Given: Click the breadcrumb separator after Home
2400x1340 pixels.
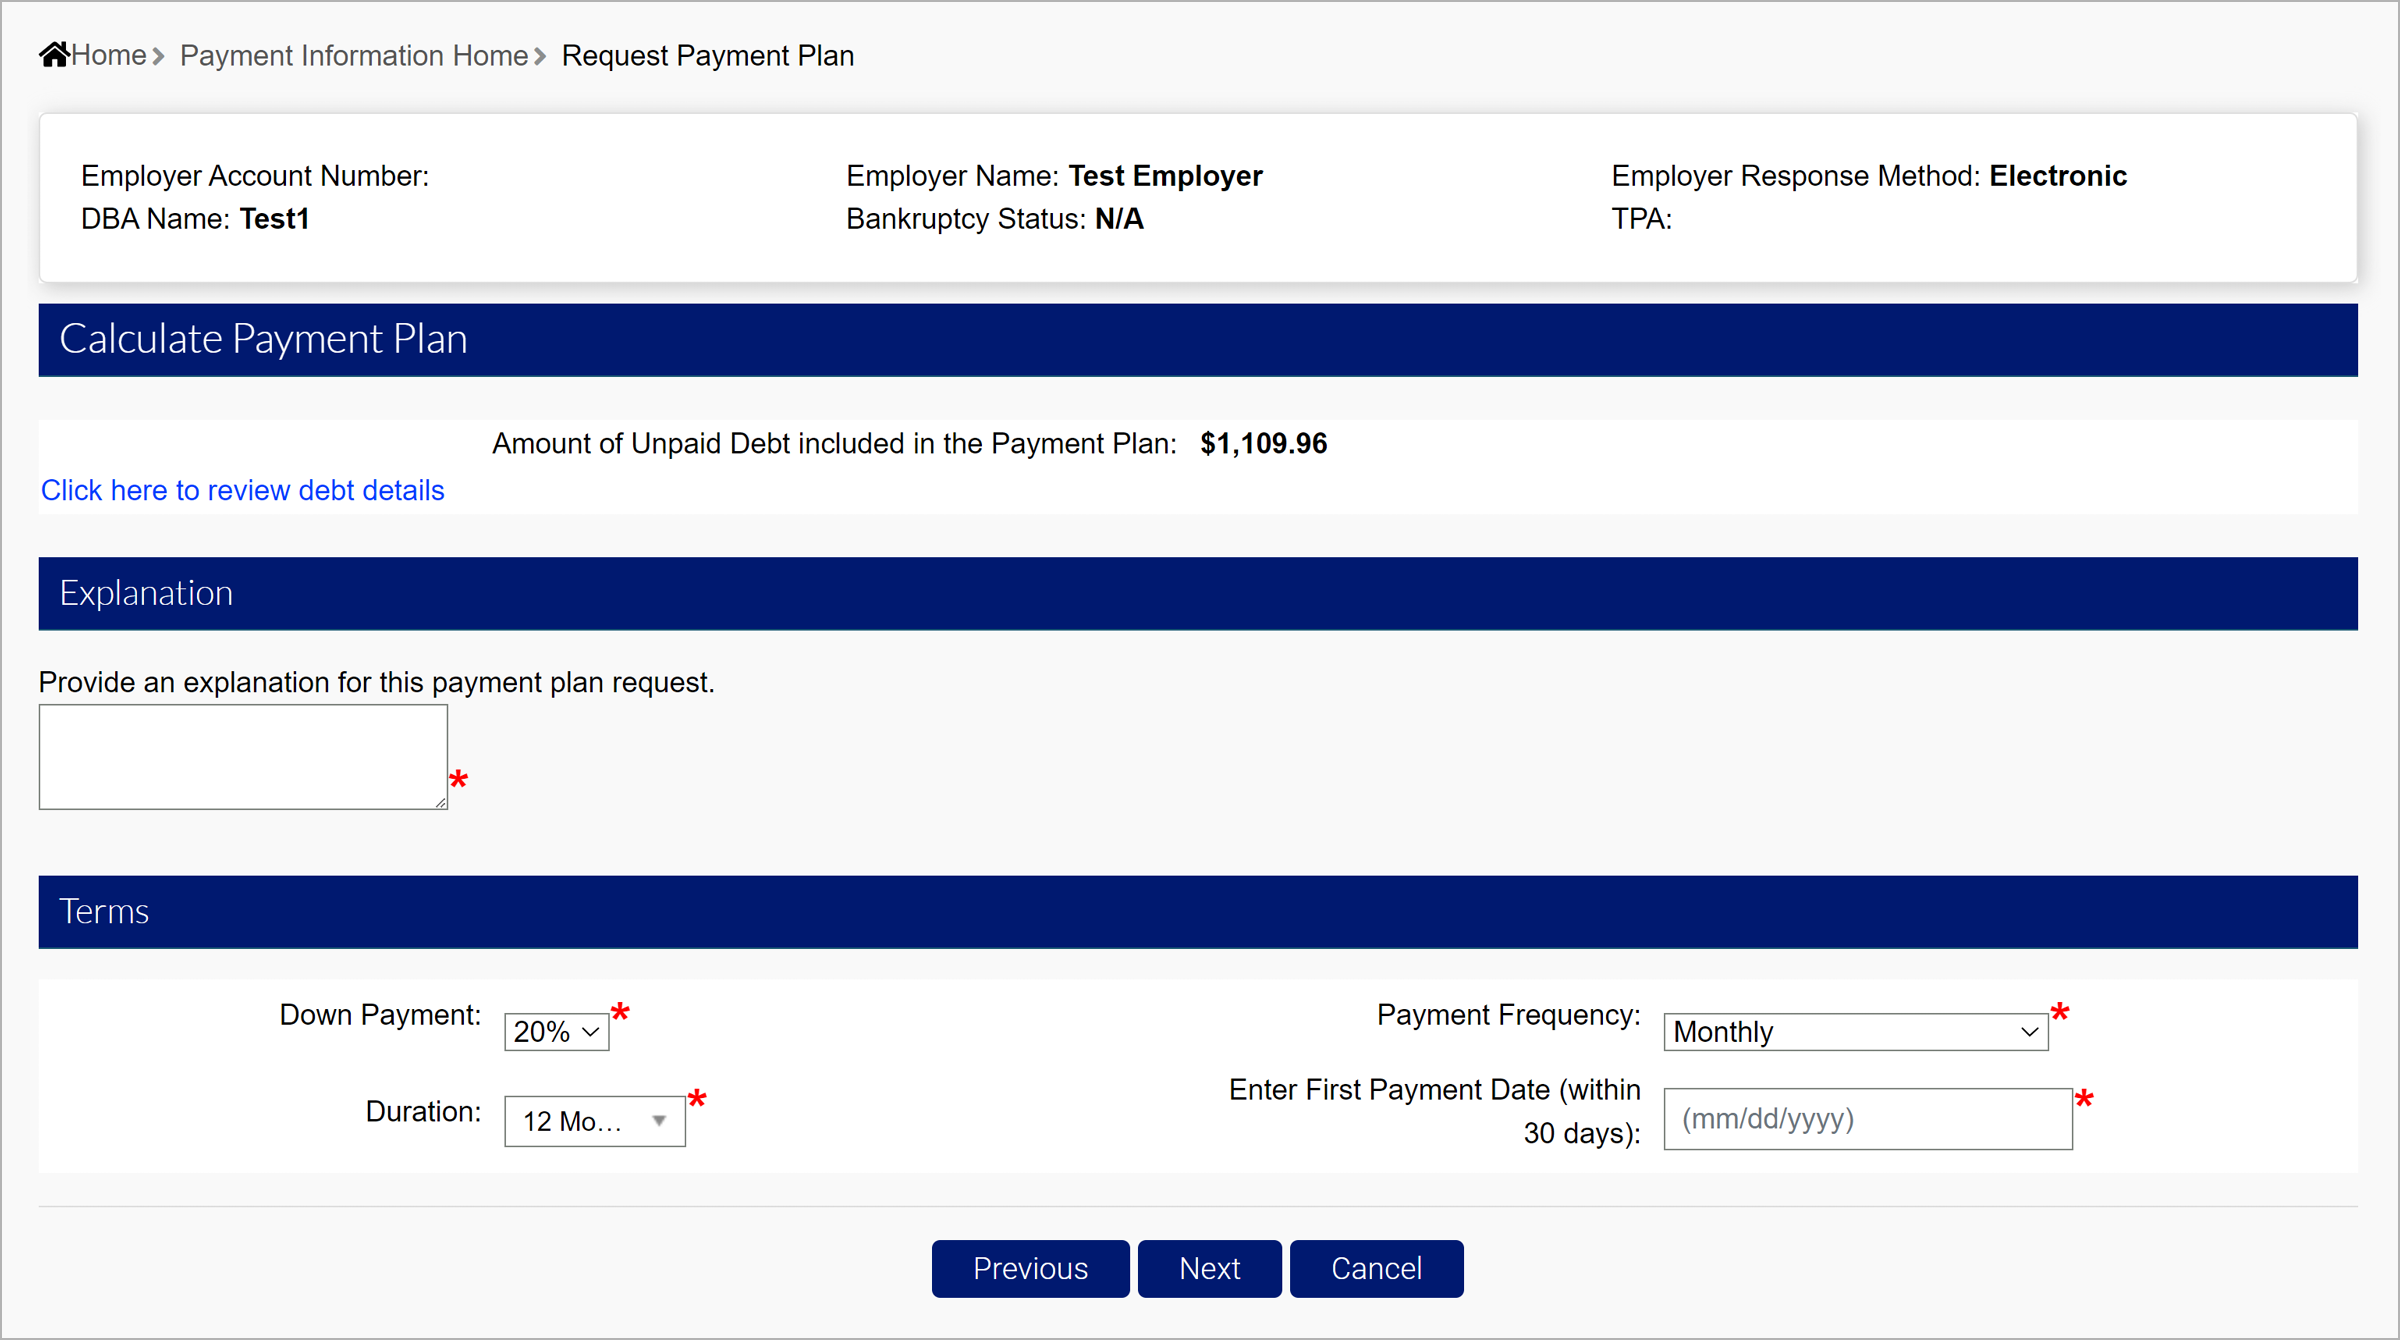Looking at the screenshot, I should pyautogui.click(x=157, y=57).
